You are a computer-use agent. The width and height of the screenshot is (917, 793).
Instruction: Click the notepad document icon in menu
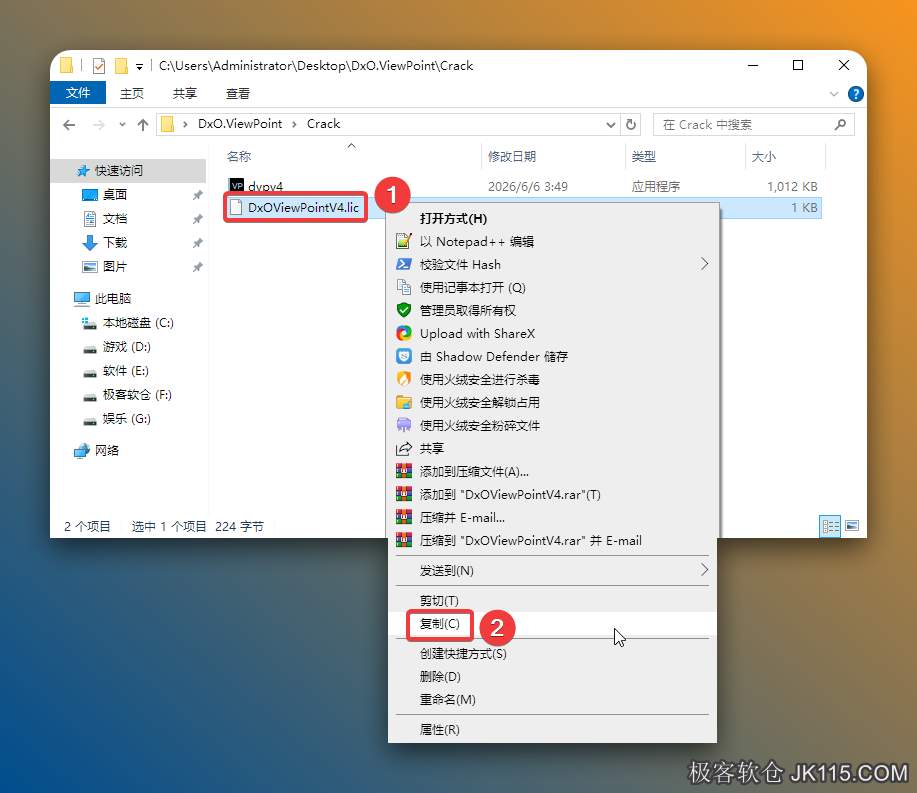click(x=404, y=287)
